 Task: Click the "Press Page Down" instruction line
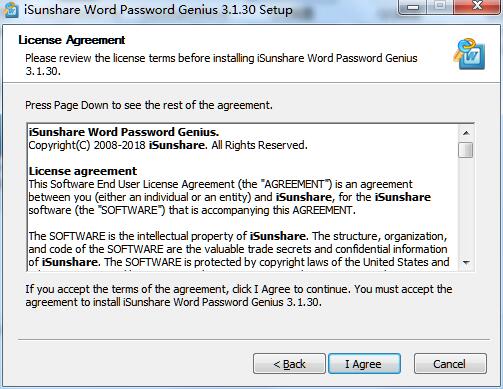point(149,105)
